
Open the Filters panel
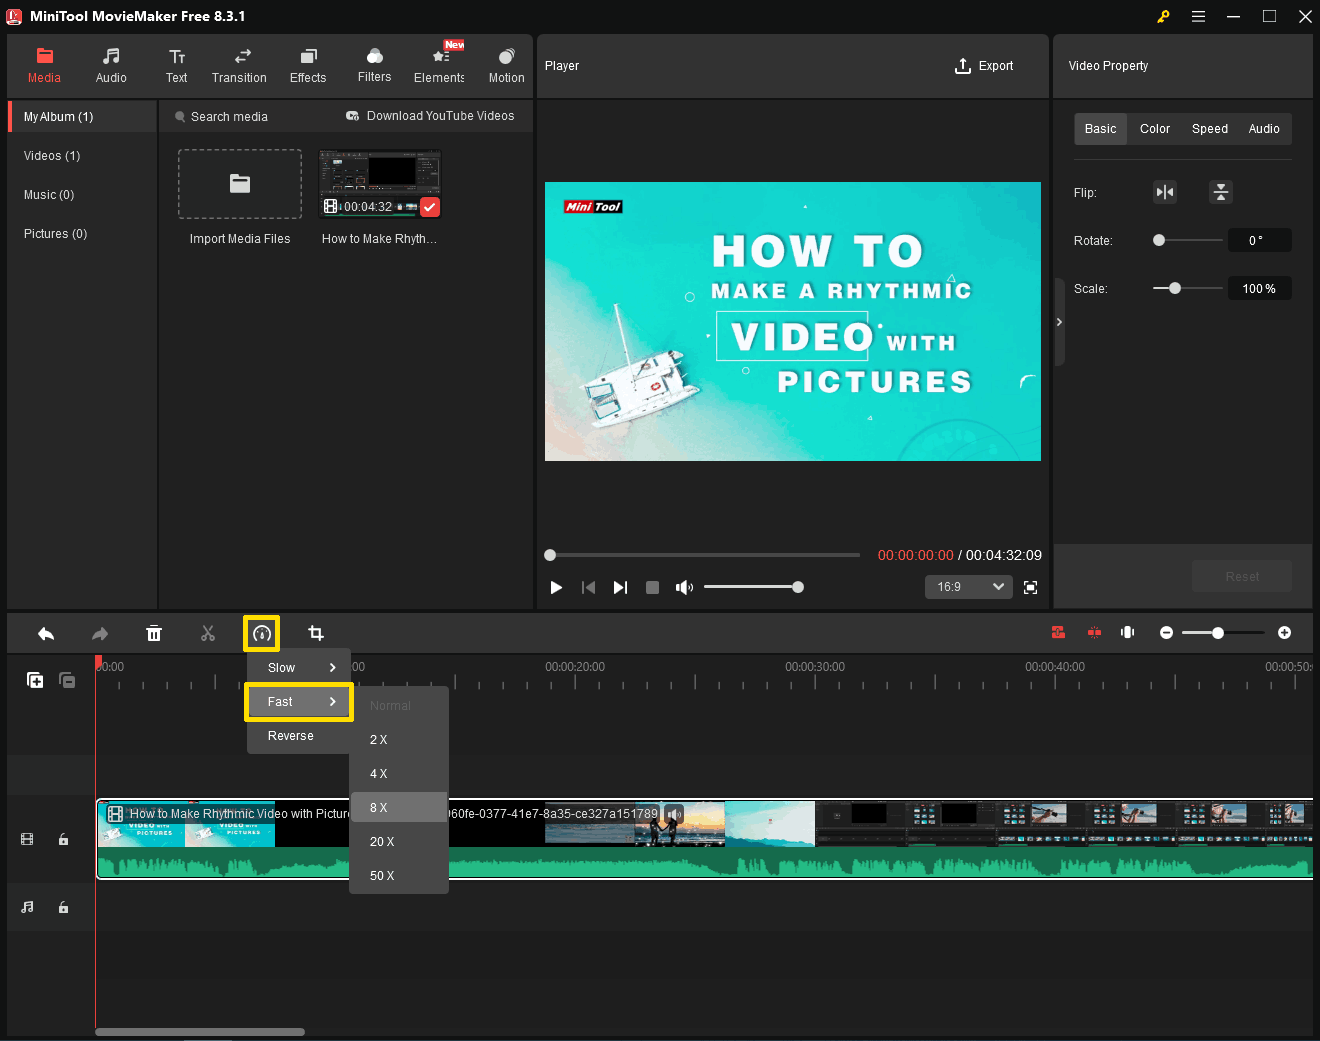(x=374, y=65)
